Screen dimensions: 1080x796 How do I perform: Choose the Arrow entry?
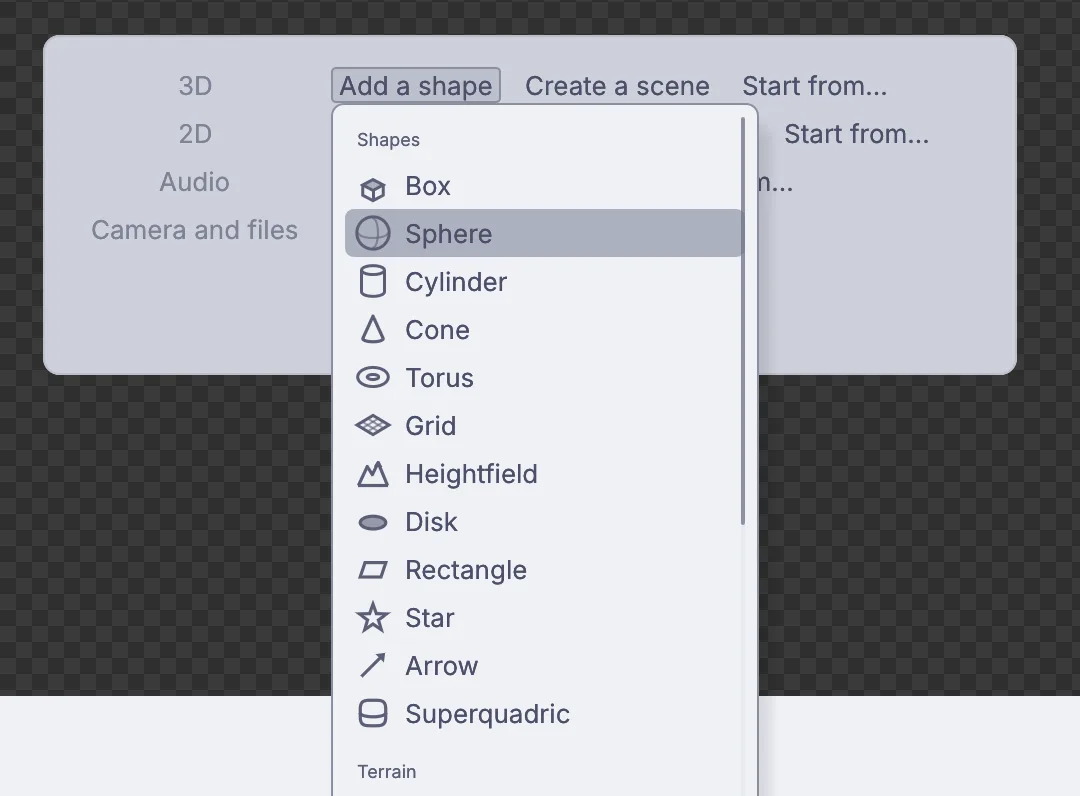click(x=543, y=666)
